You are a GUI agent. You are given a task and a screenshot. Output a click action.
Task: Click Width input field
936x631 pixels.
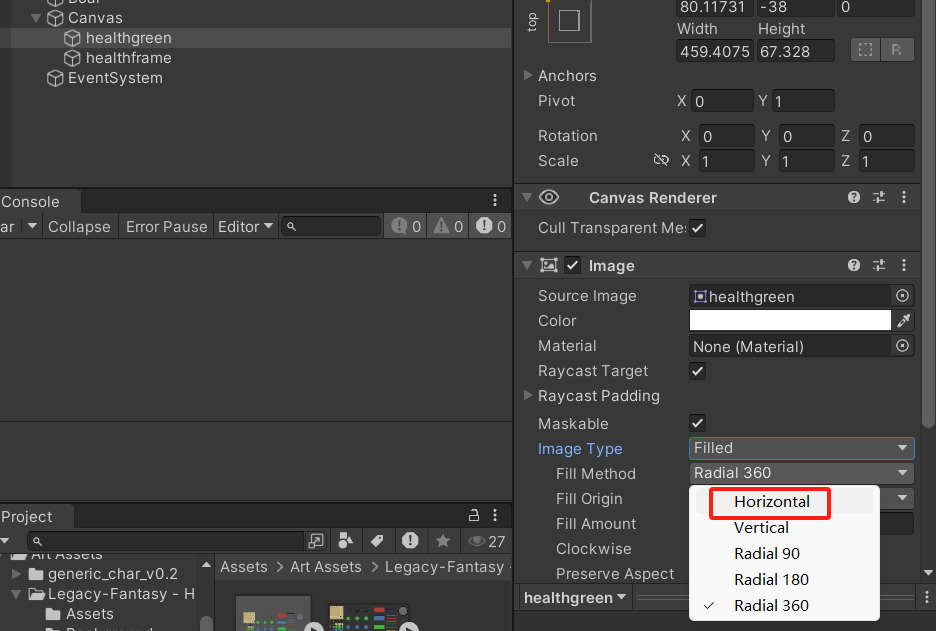(x=715, y=51)
